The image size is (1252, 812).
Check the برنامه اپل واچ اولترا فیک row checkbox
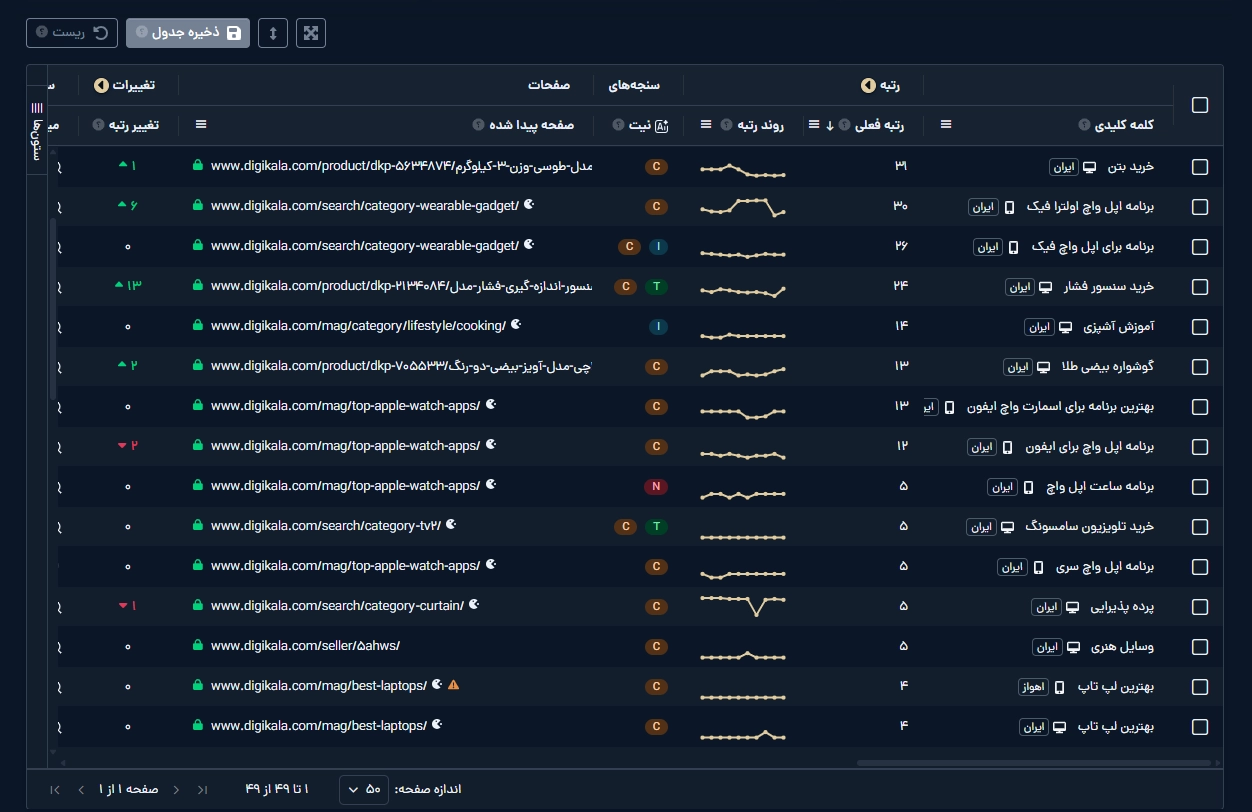coord(1200,207)
